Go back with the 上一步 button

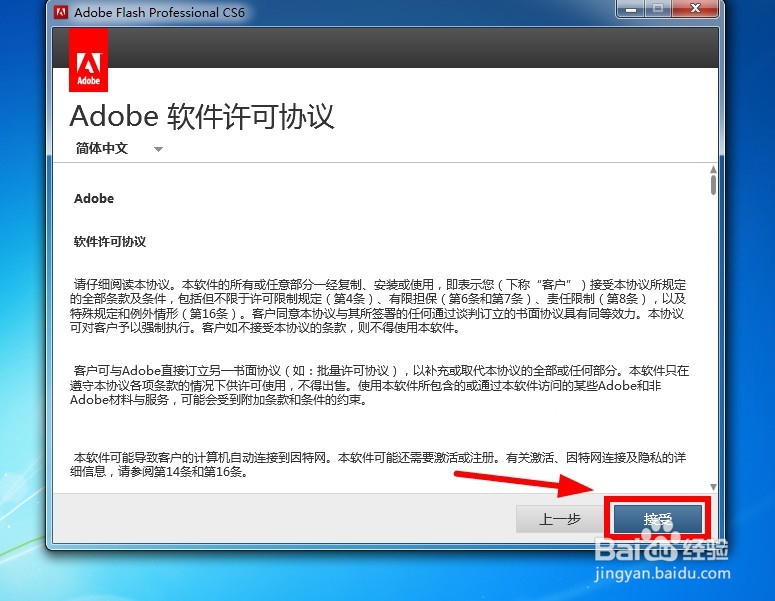tap(559, 519)
